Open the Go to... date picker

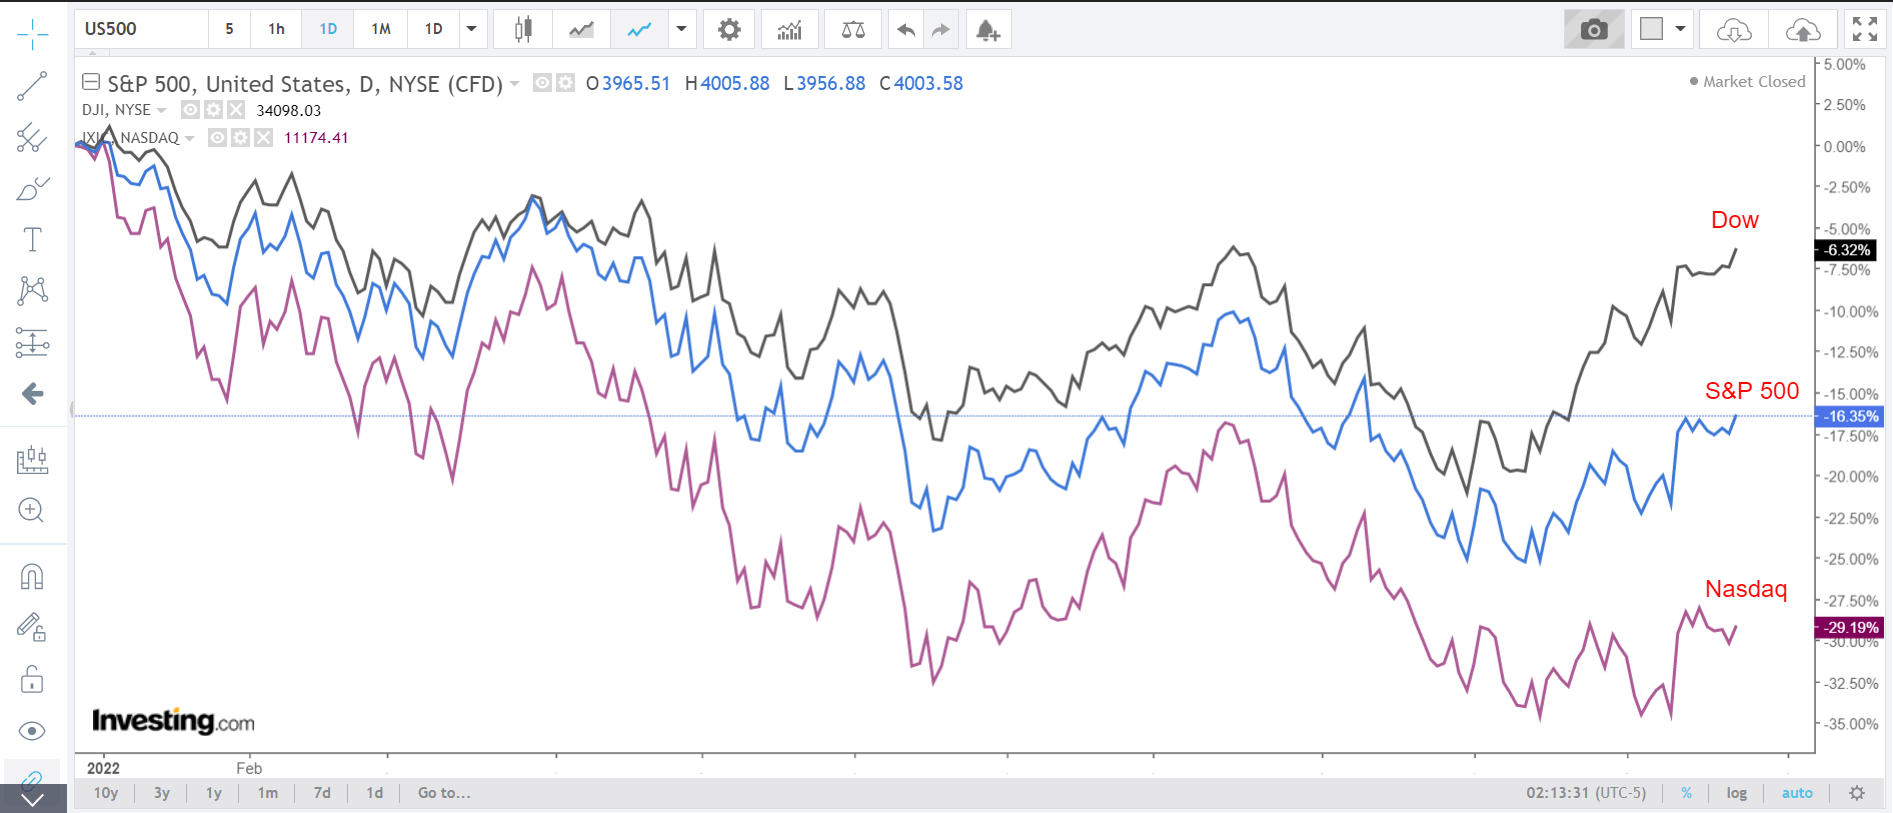444,793
